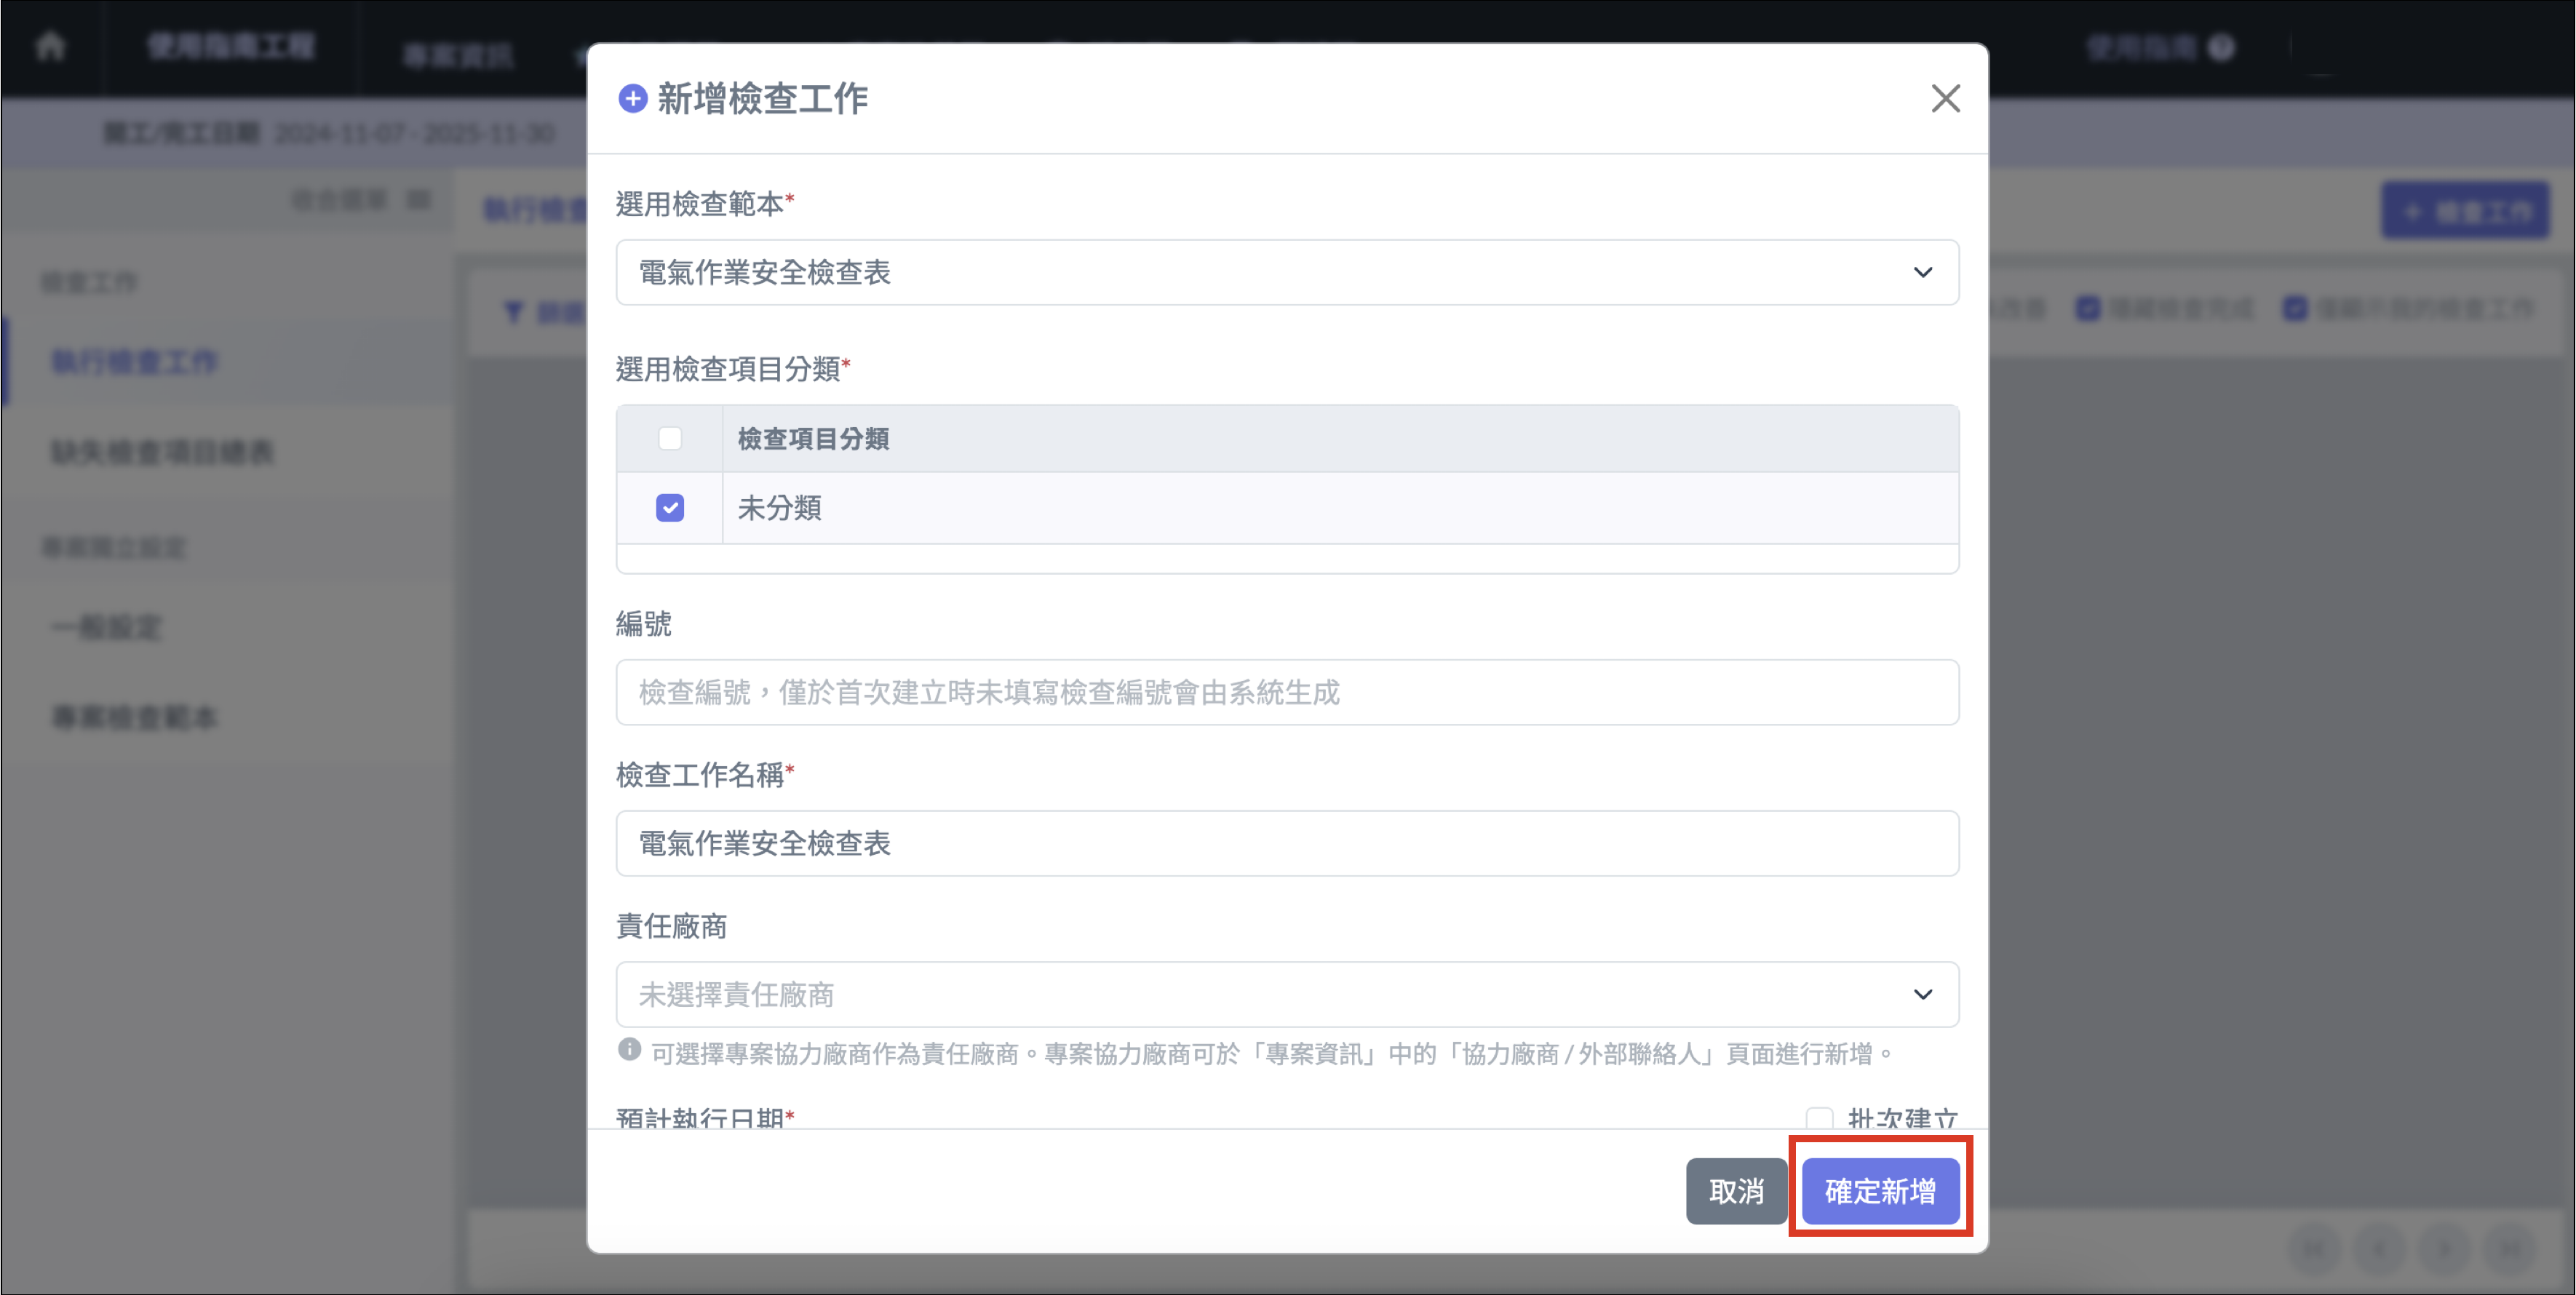This screenshot has height=1295, width=2576.
Task: Uncheck the 未分類 category checkbox
Action: click(x=670, y=508)
